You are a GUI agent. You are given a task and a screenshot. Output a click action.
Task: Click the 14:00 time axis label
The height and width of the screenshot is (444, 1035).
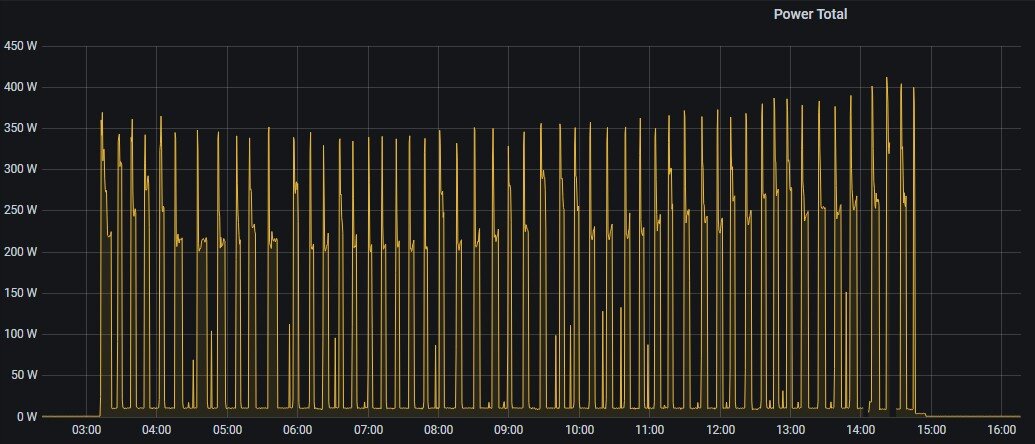[861, 430]
